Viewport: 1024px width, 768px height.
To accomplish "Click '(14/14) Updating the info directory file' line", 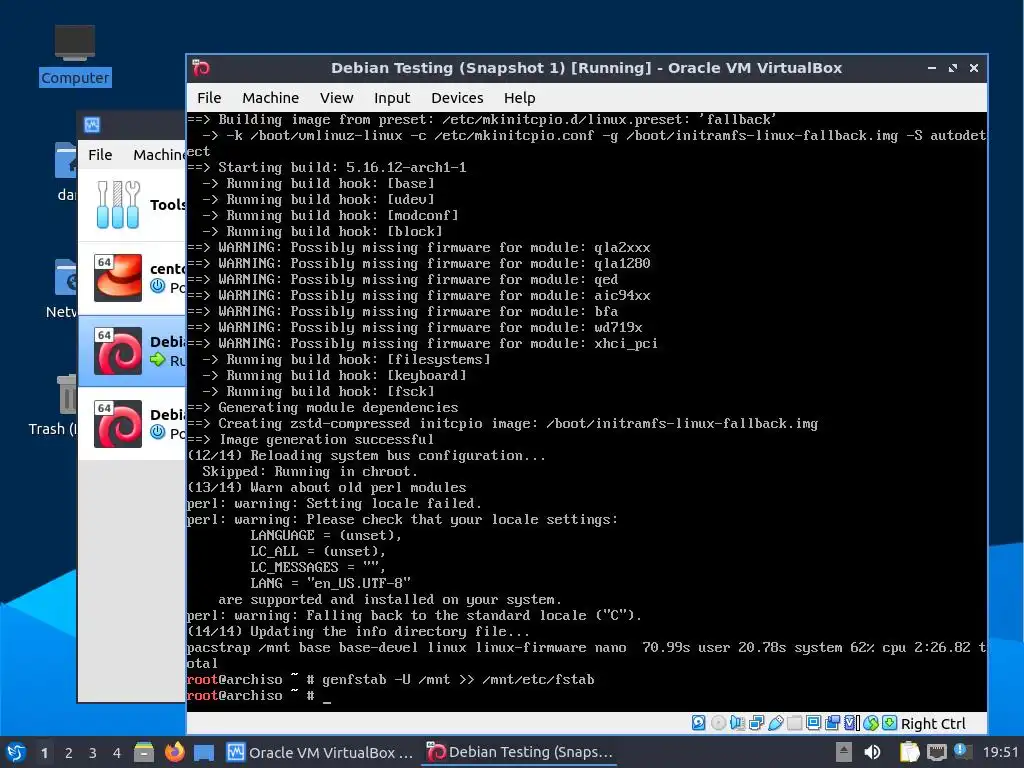I will click(x=359, y=632).
